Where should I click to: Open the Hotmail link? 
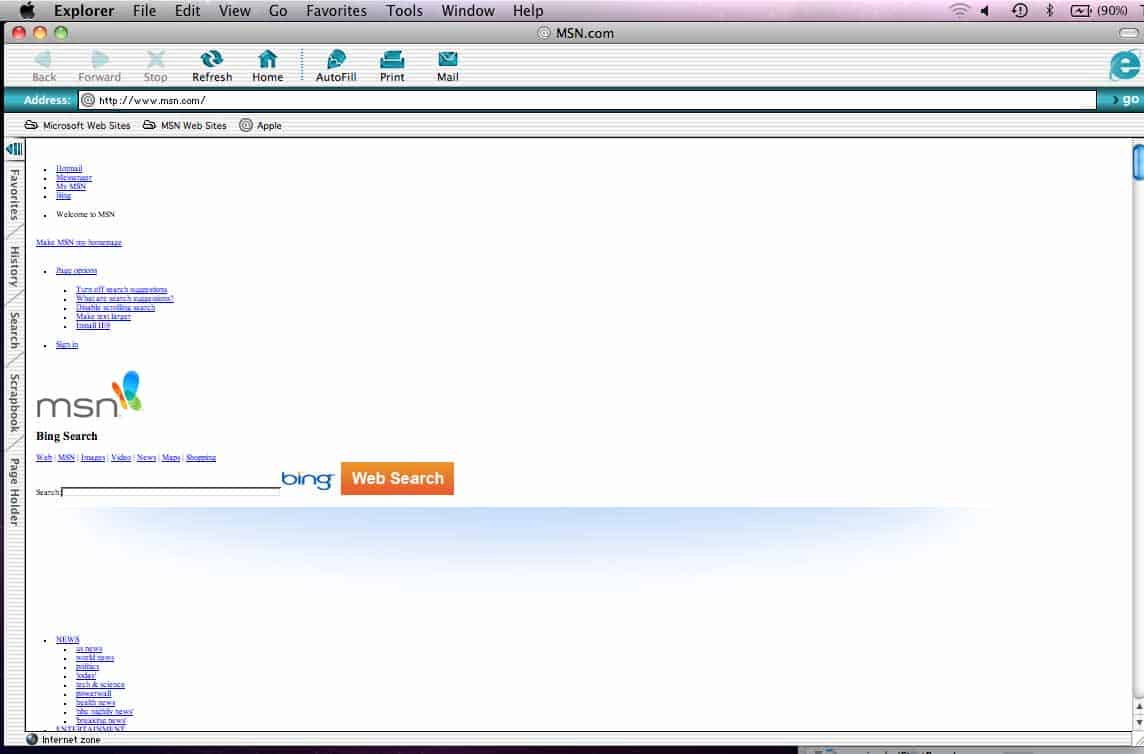[69, 169]
